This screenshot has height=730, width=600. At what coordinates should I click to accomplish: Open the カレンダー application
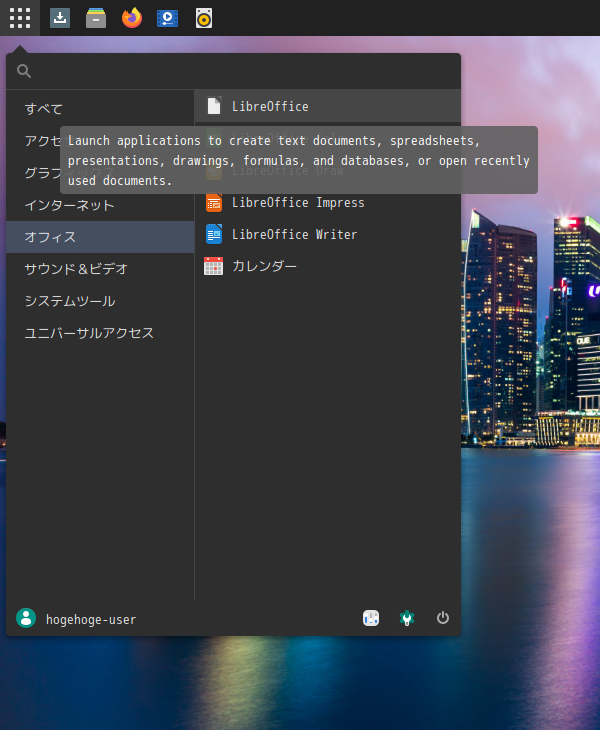point(328,266)
